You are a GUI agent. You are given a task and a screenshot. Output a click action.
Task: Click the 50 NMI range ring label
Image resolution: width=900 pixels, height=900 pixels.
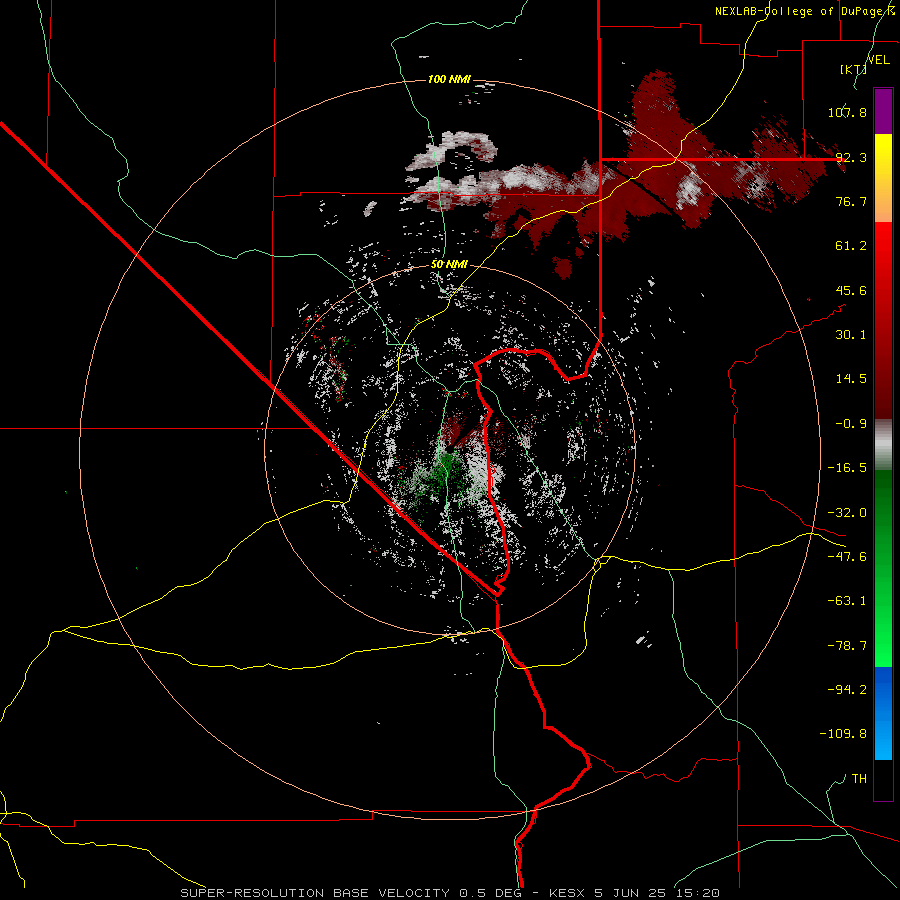pos(449,264)
